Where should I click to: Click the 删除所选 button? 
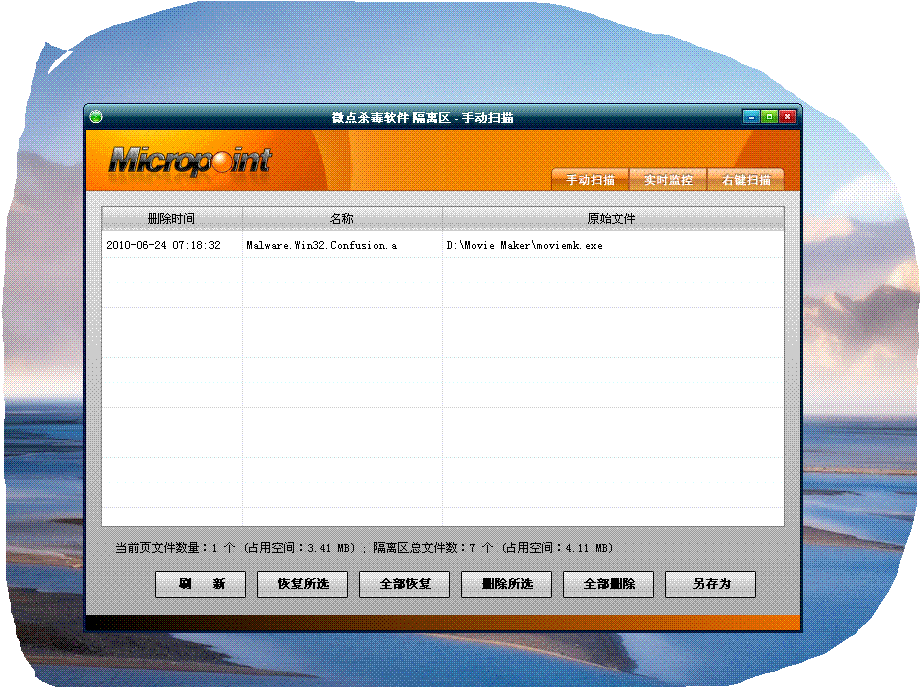coord(506,584)
